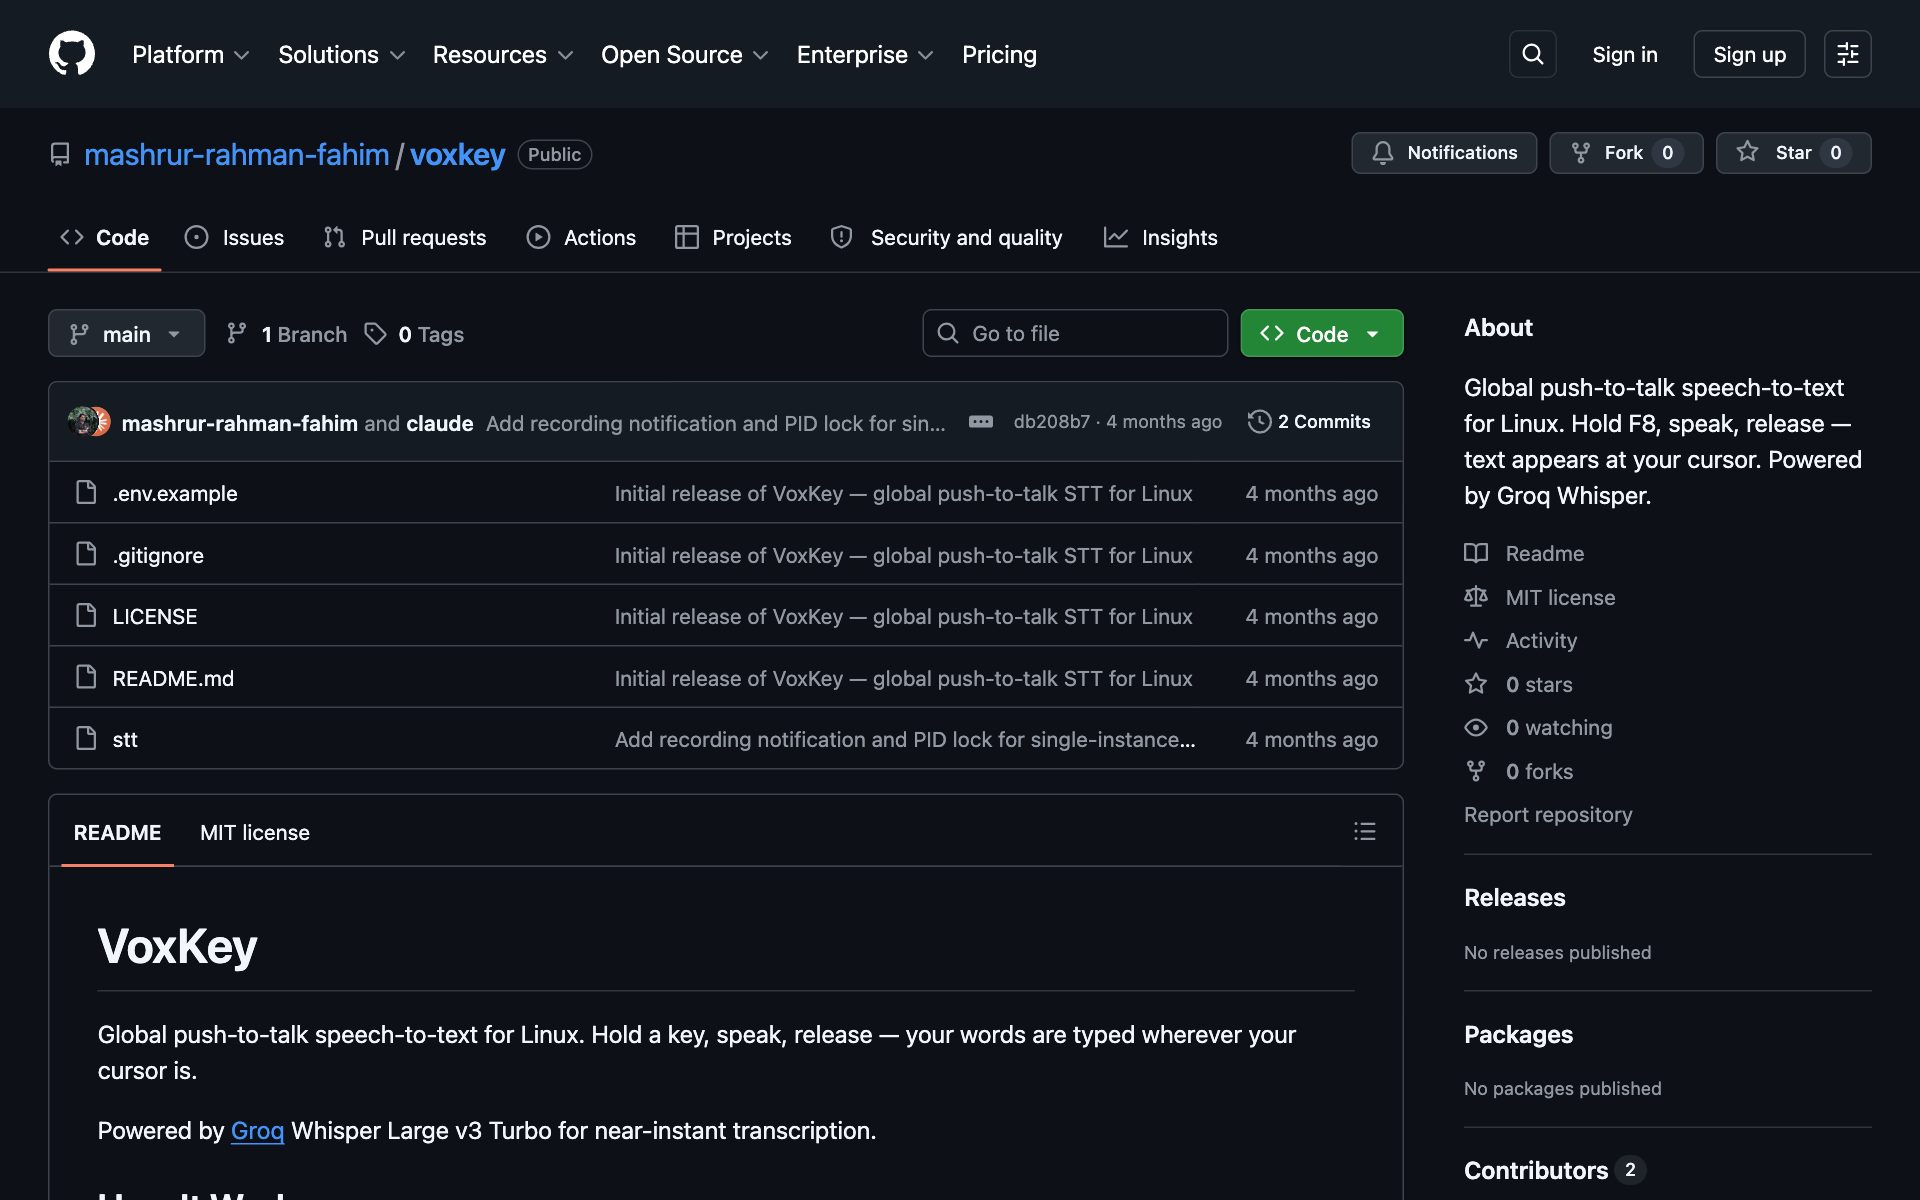Open the Groq link in README
Viewport: 1920px width, 1200px height.
tap(257, 1130)
